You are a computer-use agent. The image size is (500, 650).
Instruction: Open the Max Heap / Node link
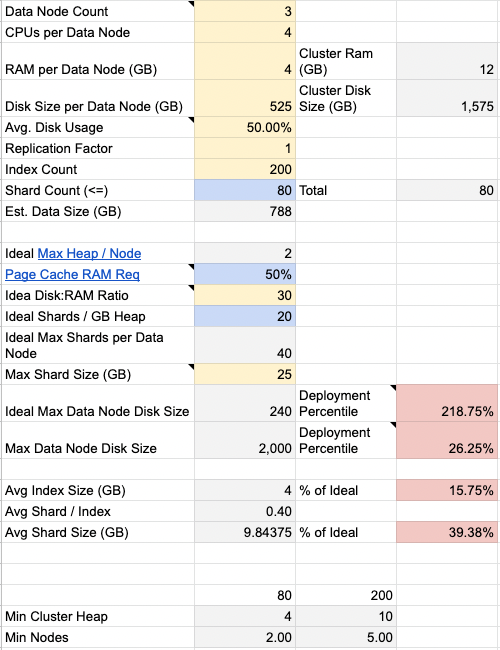coord(89,253)
